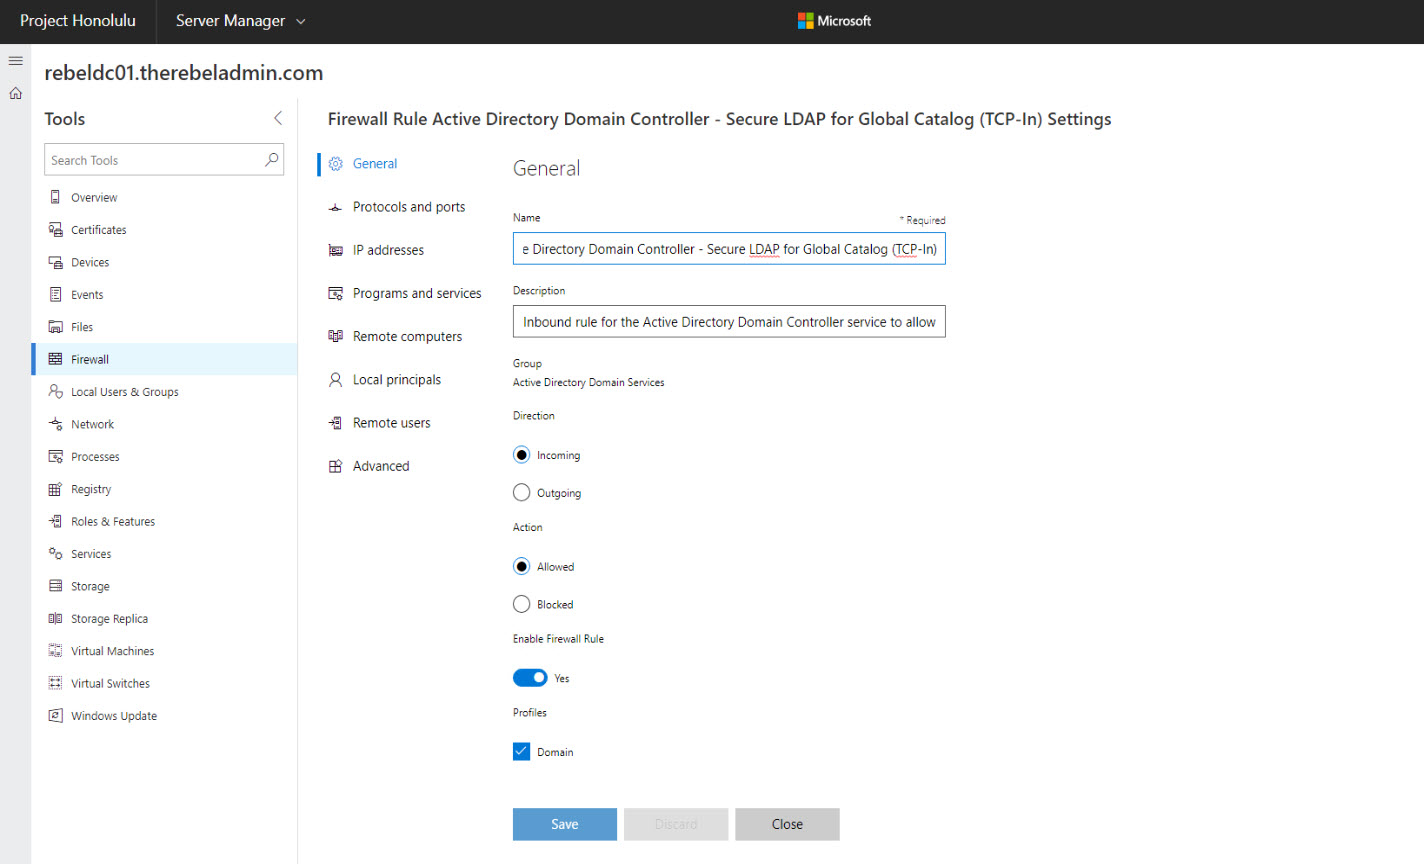The image size is (1424, 864).
Task: Click the Protocols and ports icon
Action: (336, 207)
